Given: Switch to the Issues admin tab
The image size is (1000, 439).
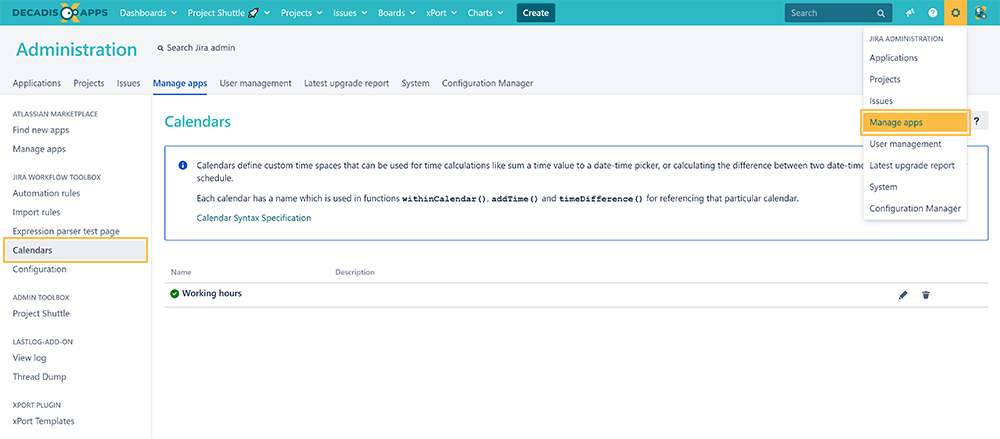Looking at the screenshot, I should [128, 83].
